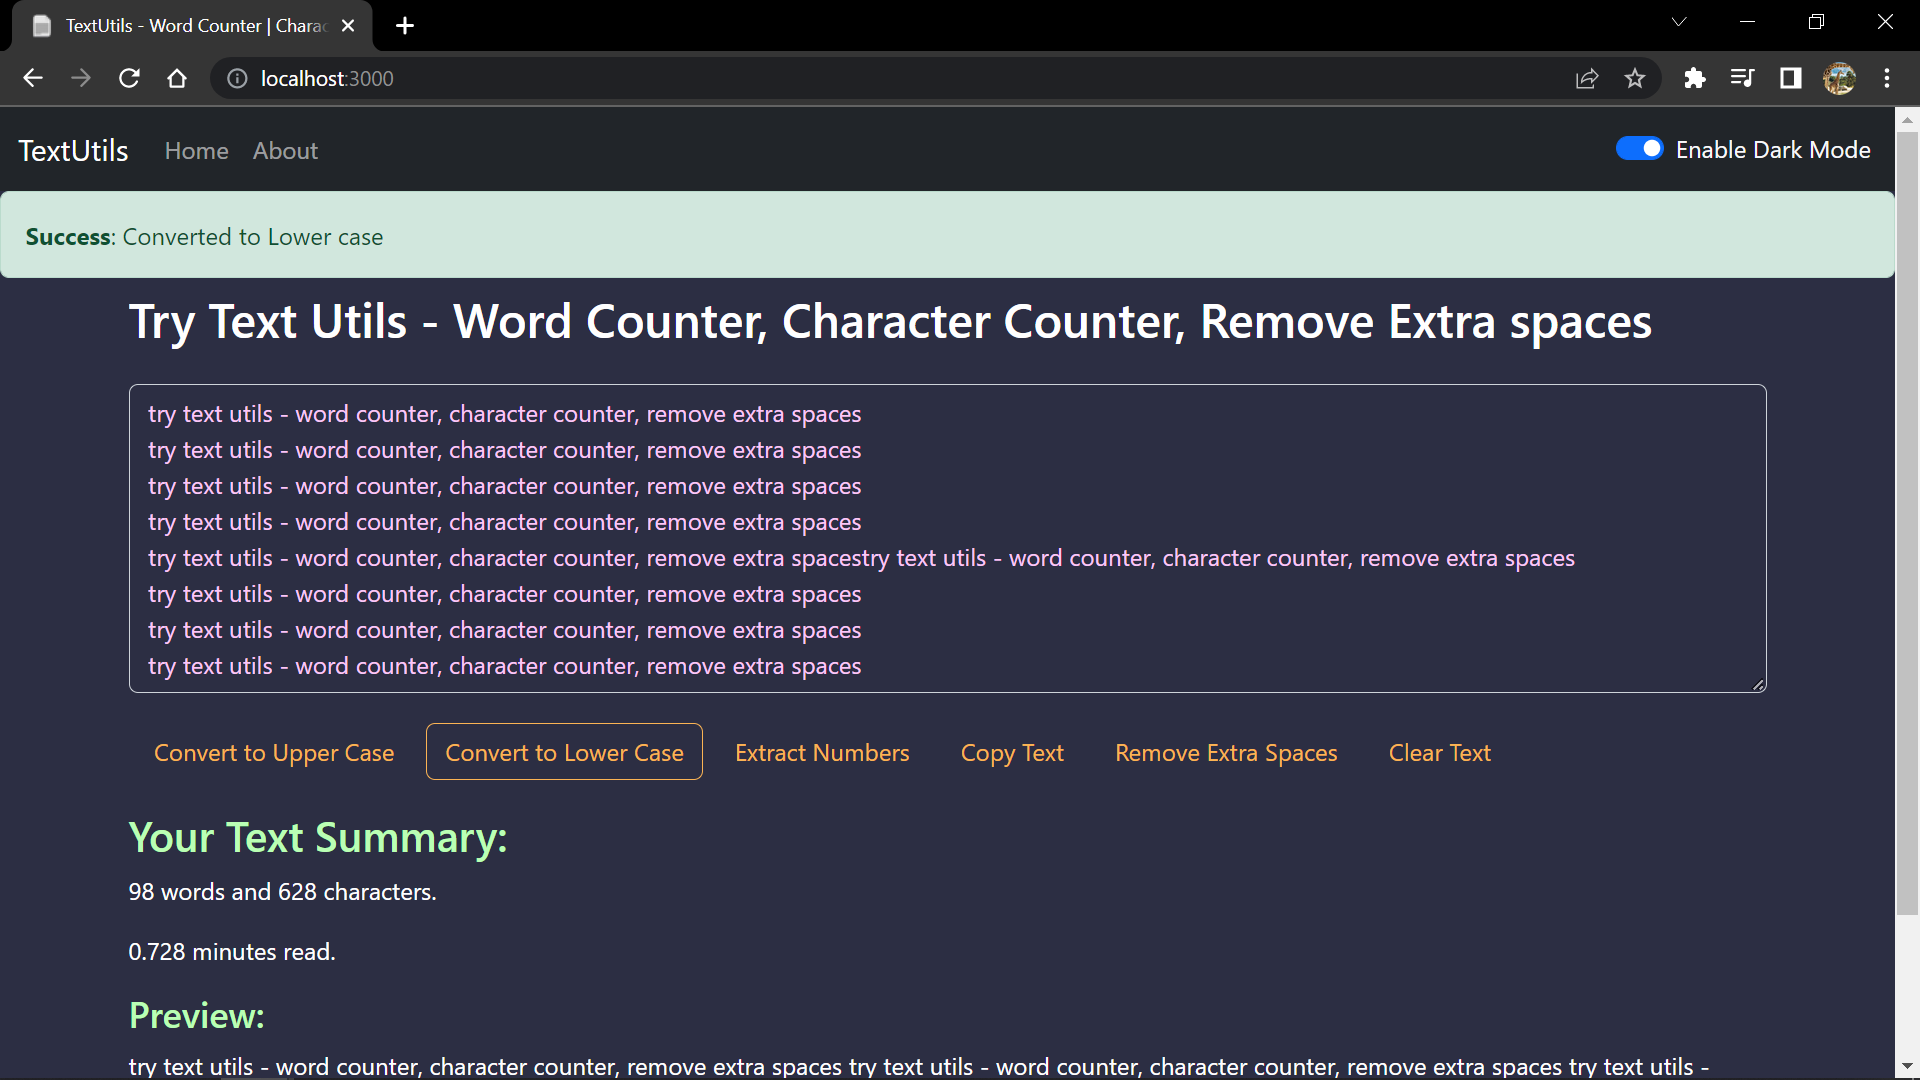
Task: Click the bookmark star icon
Action: (1636, 78)
